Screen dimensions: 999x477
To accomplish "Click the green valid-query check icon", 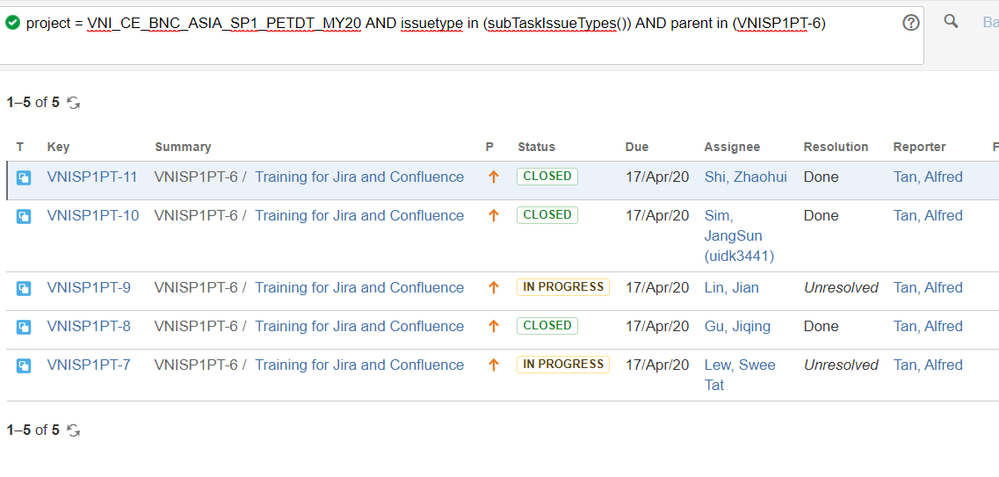I will [x=12, y=24].
